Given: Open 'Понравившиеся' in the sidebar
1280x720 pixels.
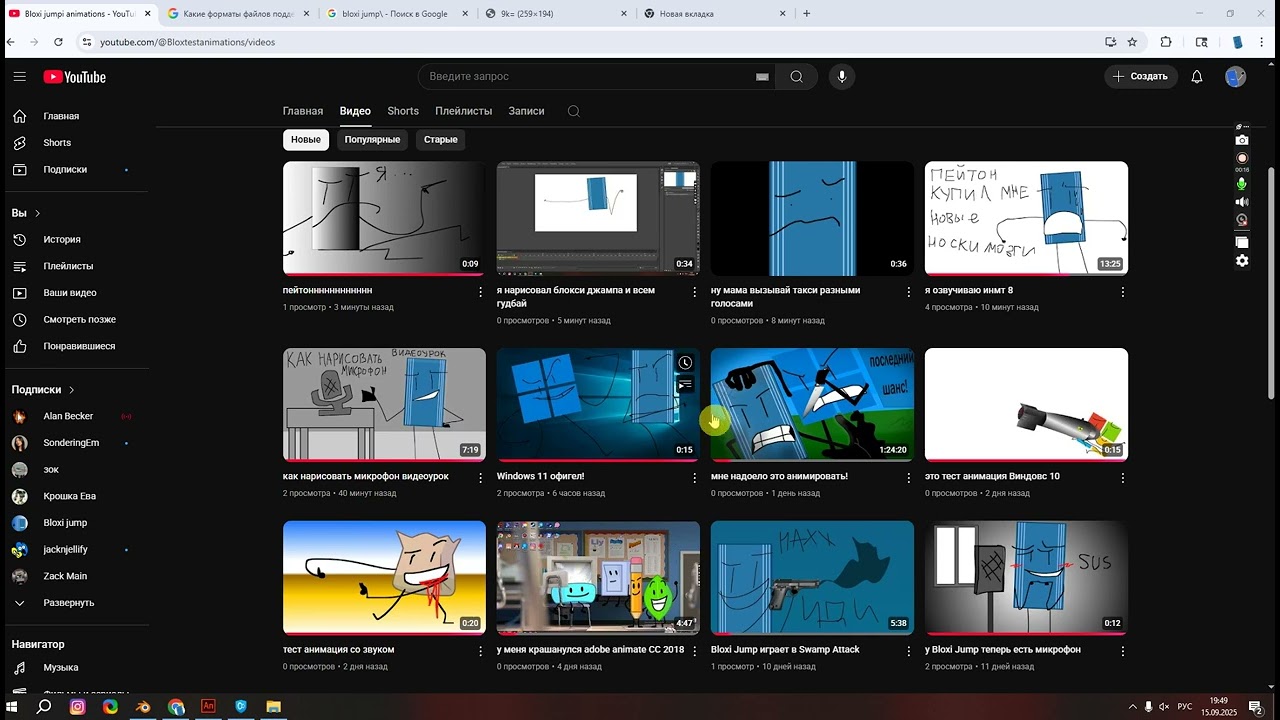Looking at the screenshot, I should (78, 346).
